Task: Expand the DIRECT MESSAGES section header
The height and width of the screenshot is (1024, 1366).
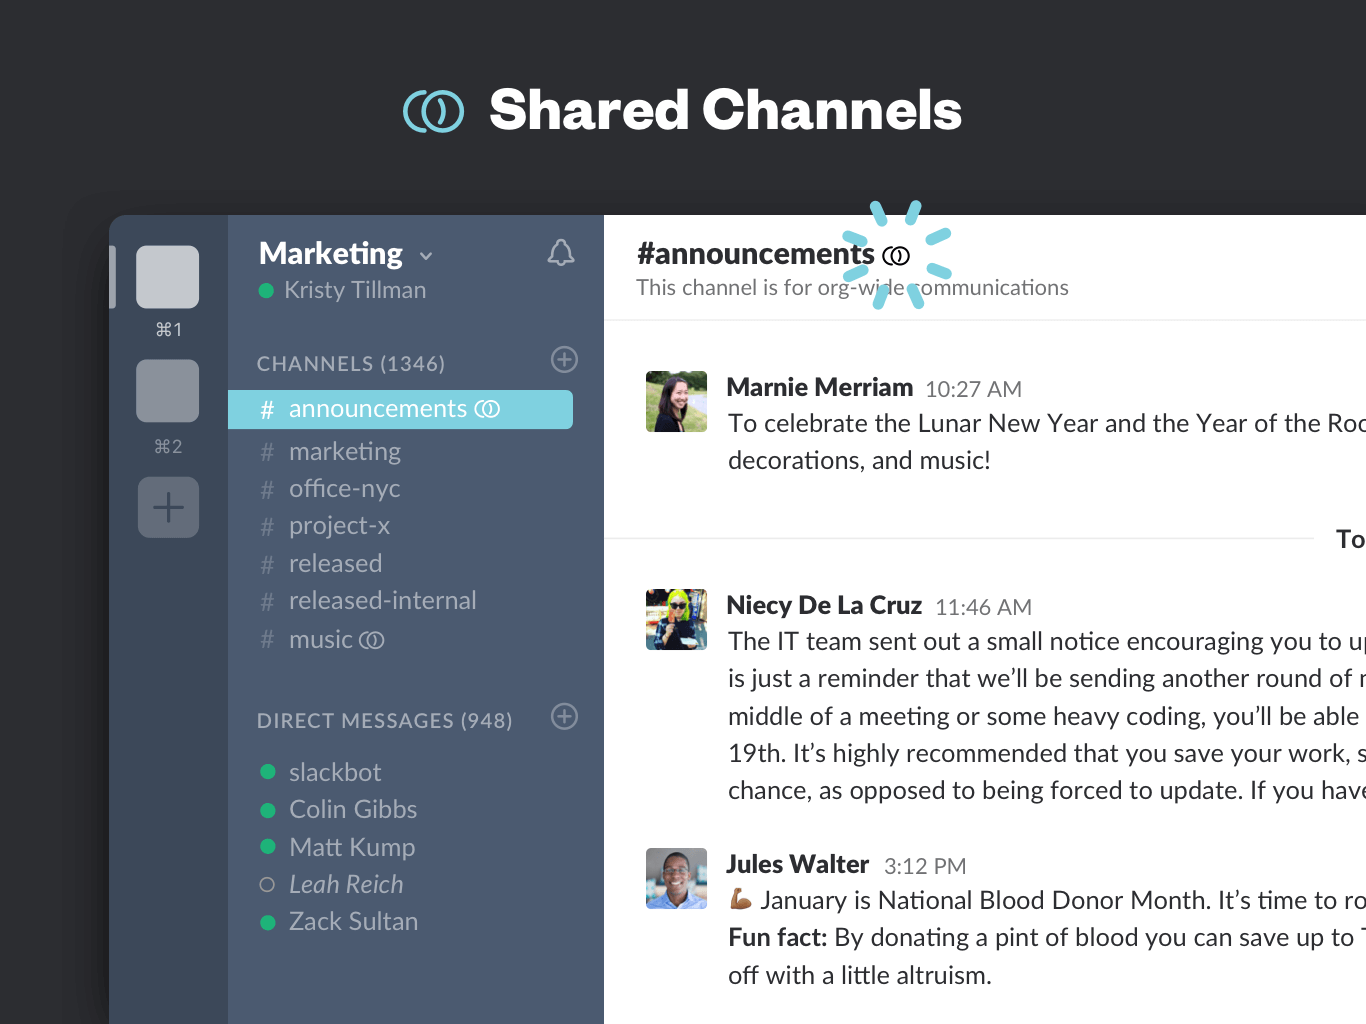Action: pyautogui.click(x=384, y=720)
